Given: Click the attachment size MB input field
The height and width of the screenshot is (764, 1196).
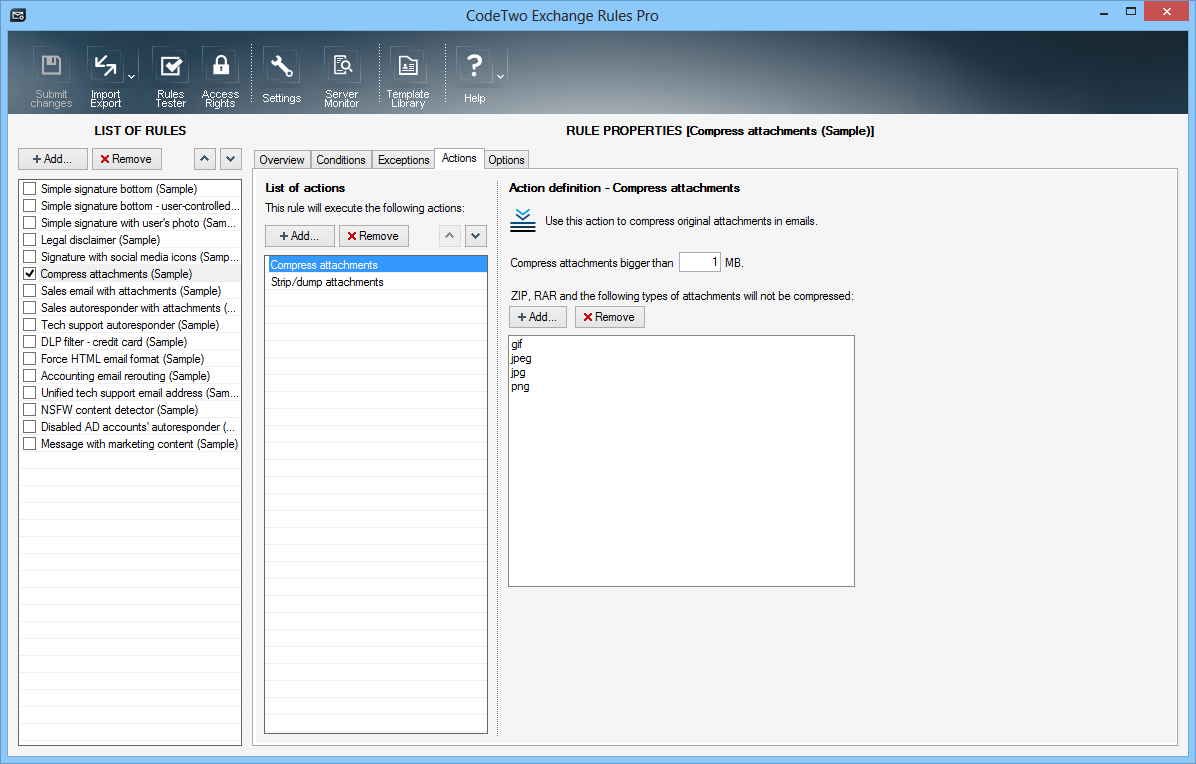Looking at the screenshot, I should [699, 262].
